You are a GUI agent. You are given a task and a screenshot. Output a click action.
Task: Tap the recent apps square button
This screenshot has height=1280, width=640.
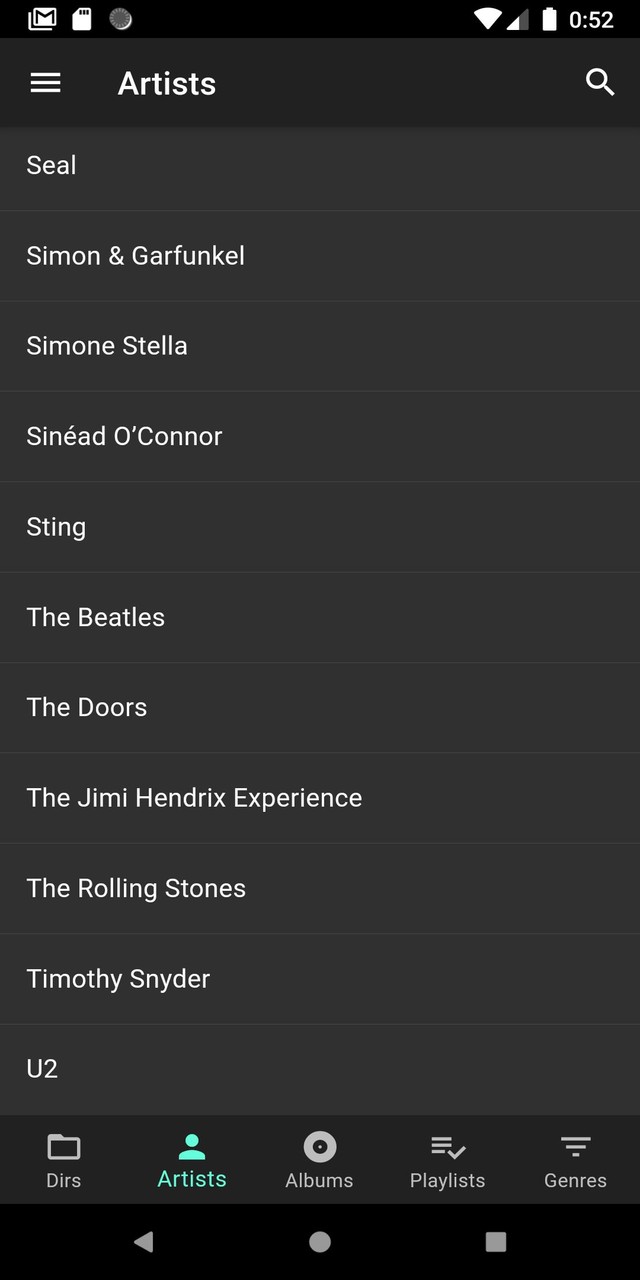point(496,1242)
